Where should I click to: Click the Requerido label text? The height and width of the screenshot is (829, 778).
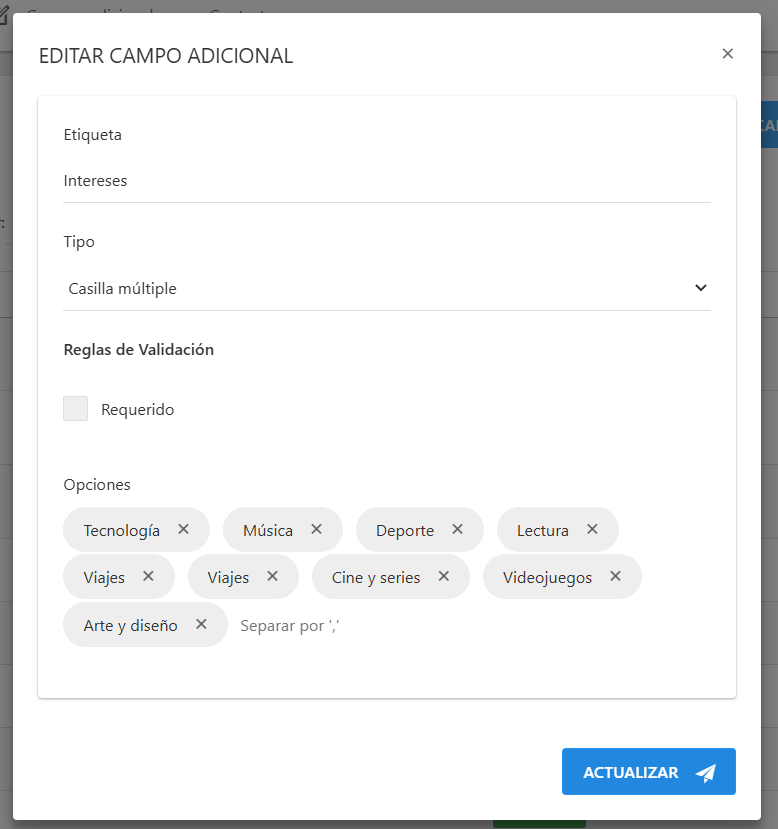(137, 410)
